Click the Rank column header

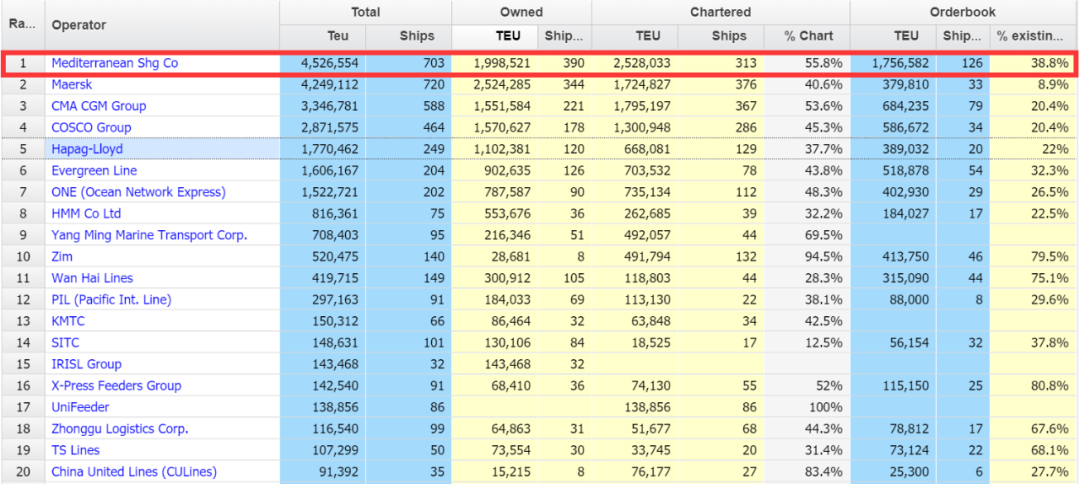point(22,24)
